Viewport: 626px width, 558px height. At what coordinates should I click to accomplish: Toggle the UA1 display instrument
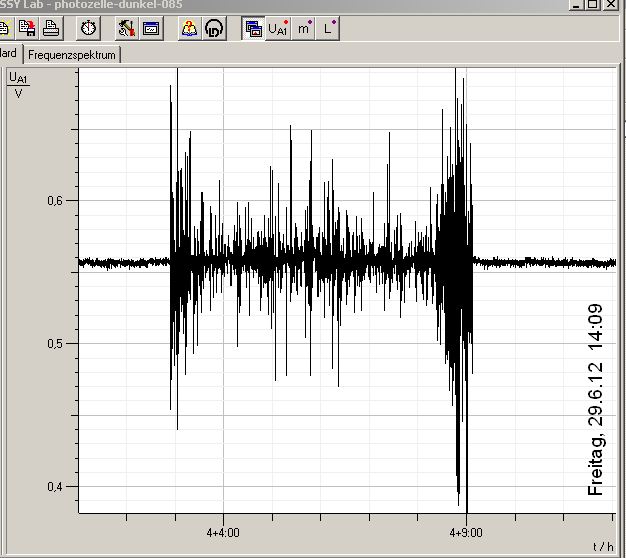pyautogui.click(x=278, y=28)
